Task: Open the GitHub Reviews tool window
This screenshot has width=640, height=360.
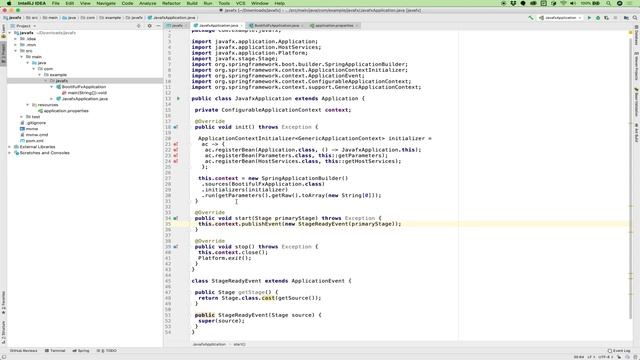Action: pos(24,351)
